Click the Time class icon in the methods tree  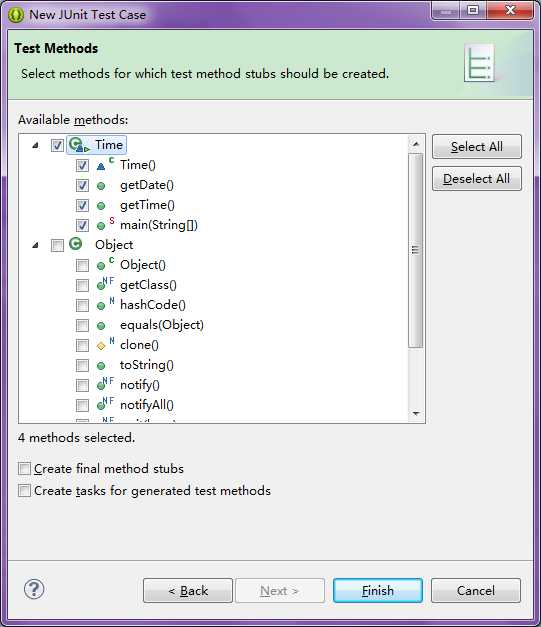79,145
